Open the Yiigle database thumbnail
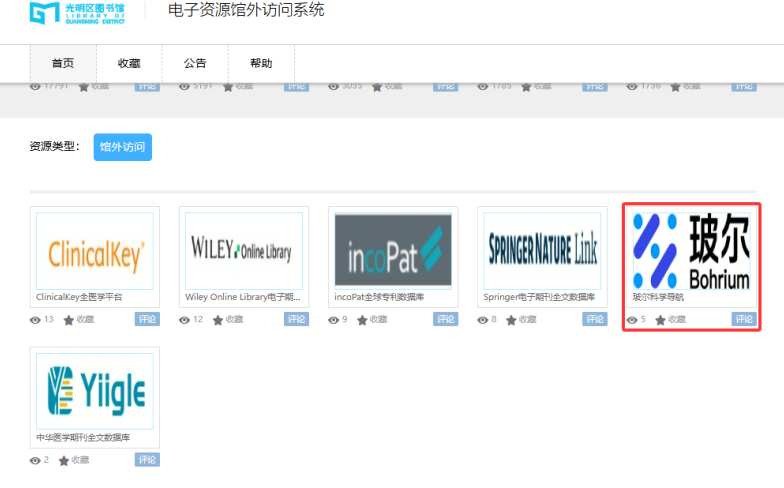This screenshot has width=784, height=488. coord(95,391)
